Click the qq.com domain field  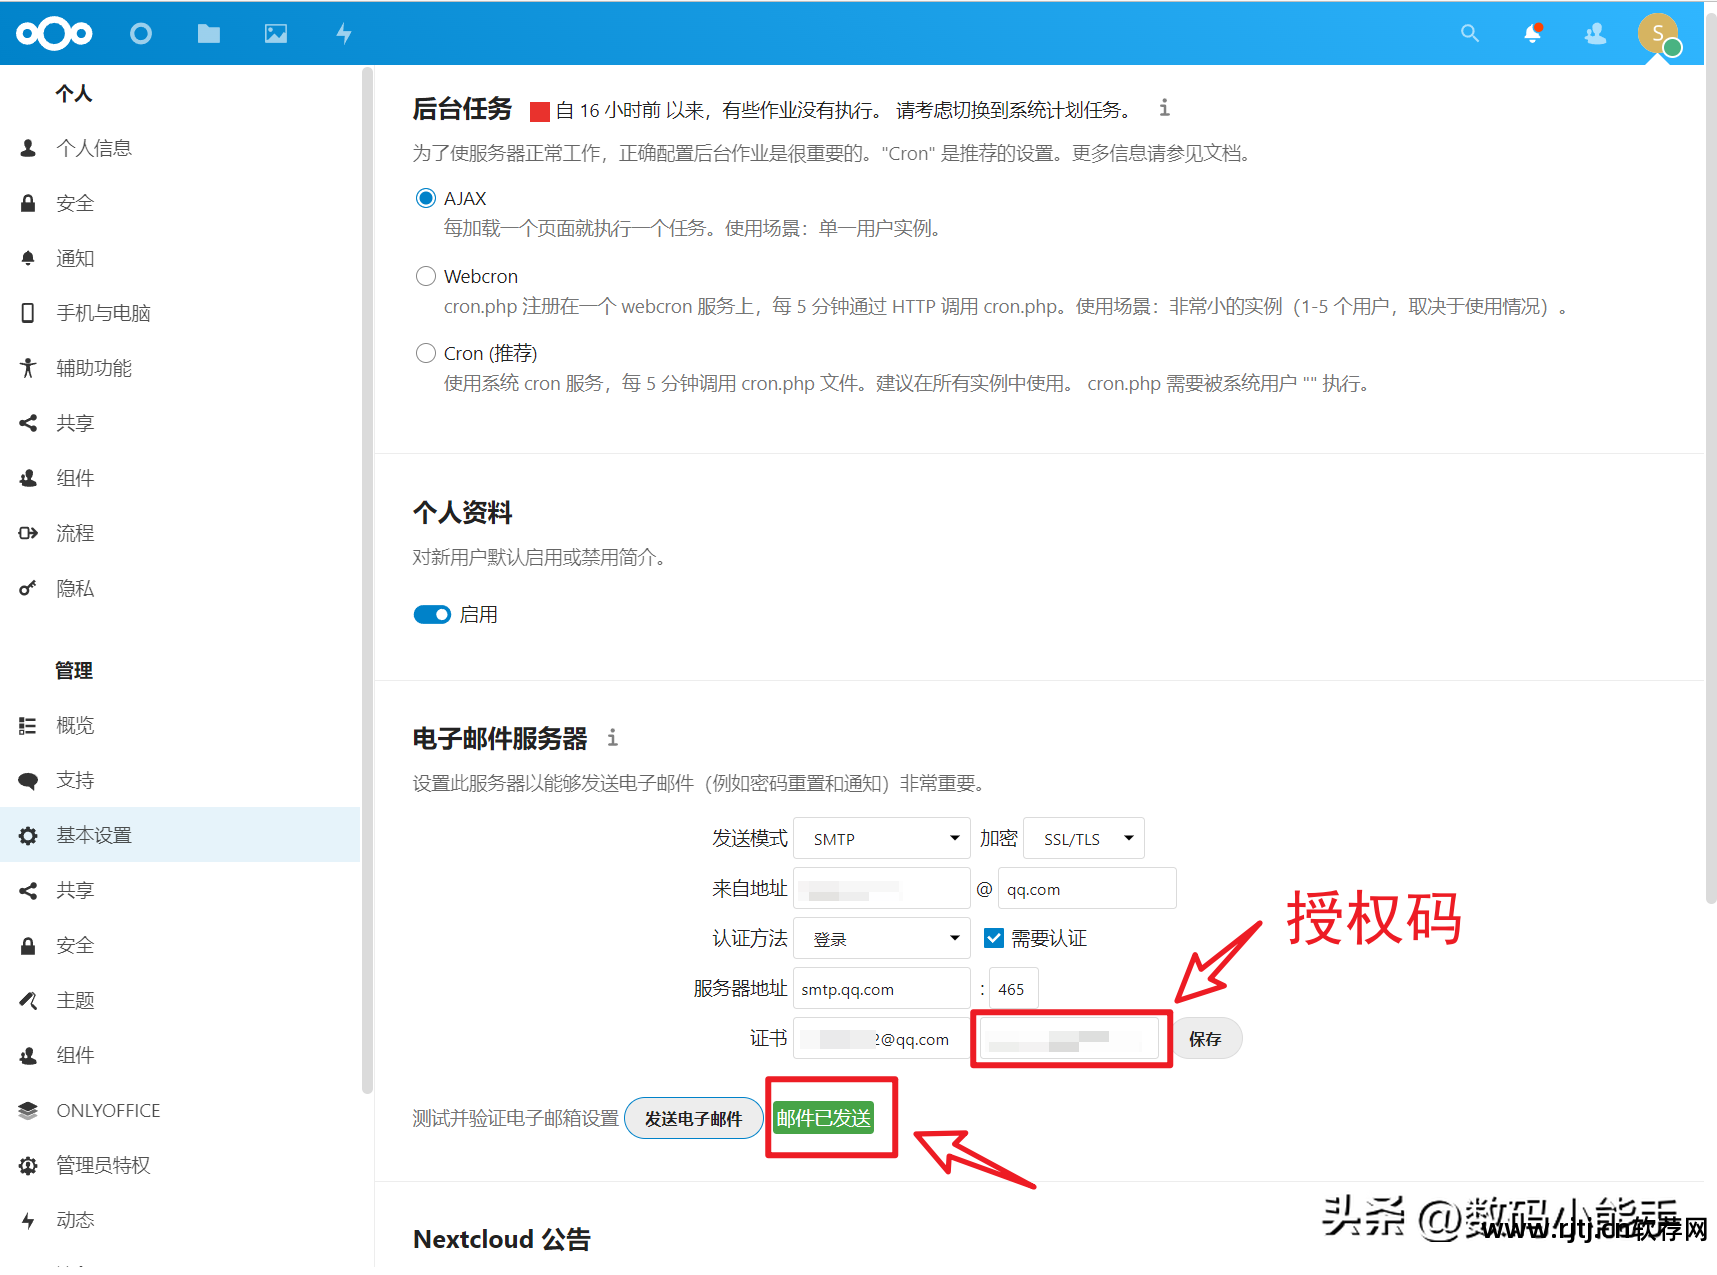(x=1087, y=888)
